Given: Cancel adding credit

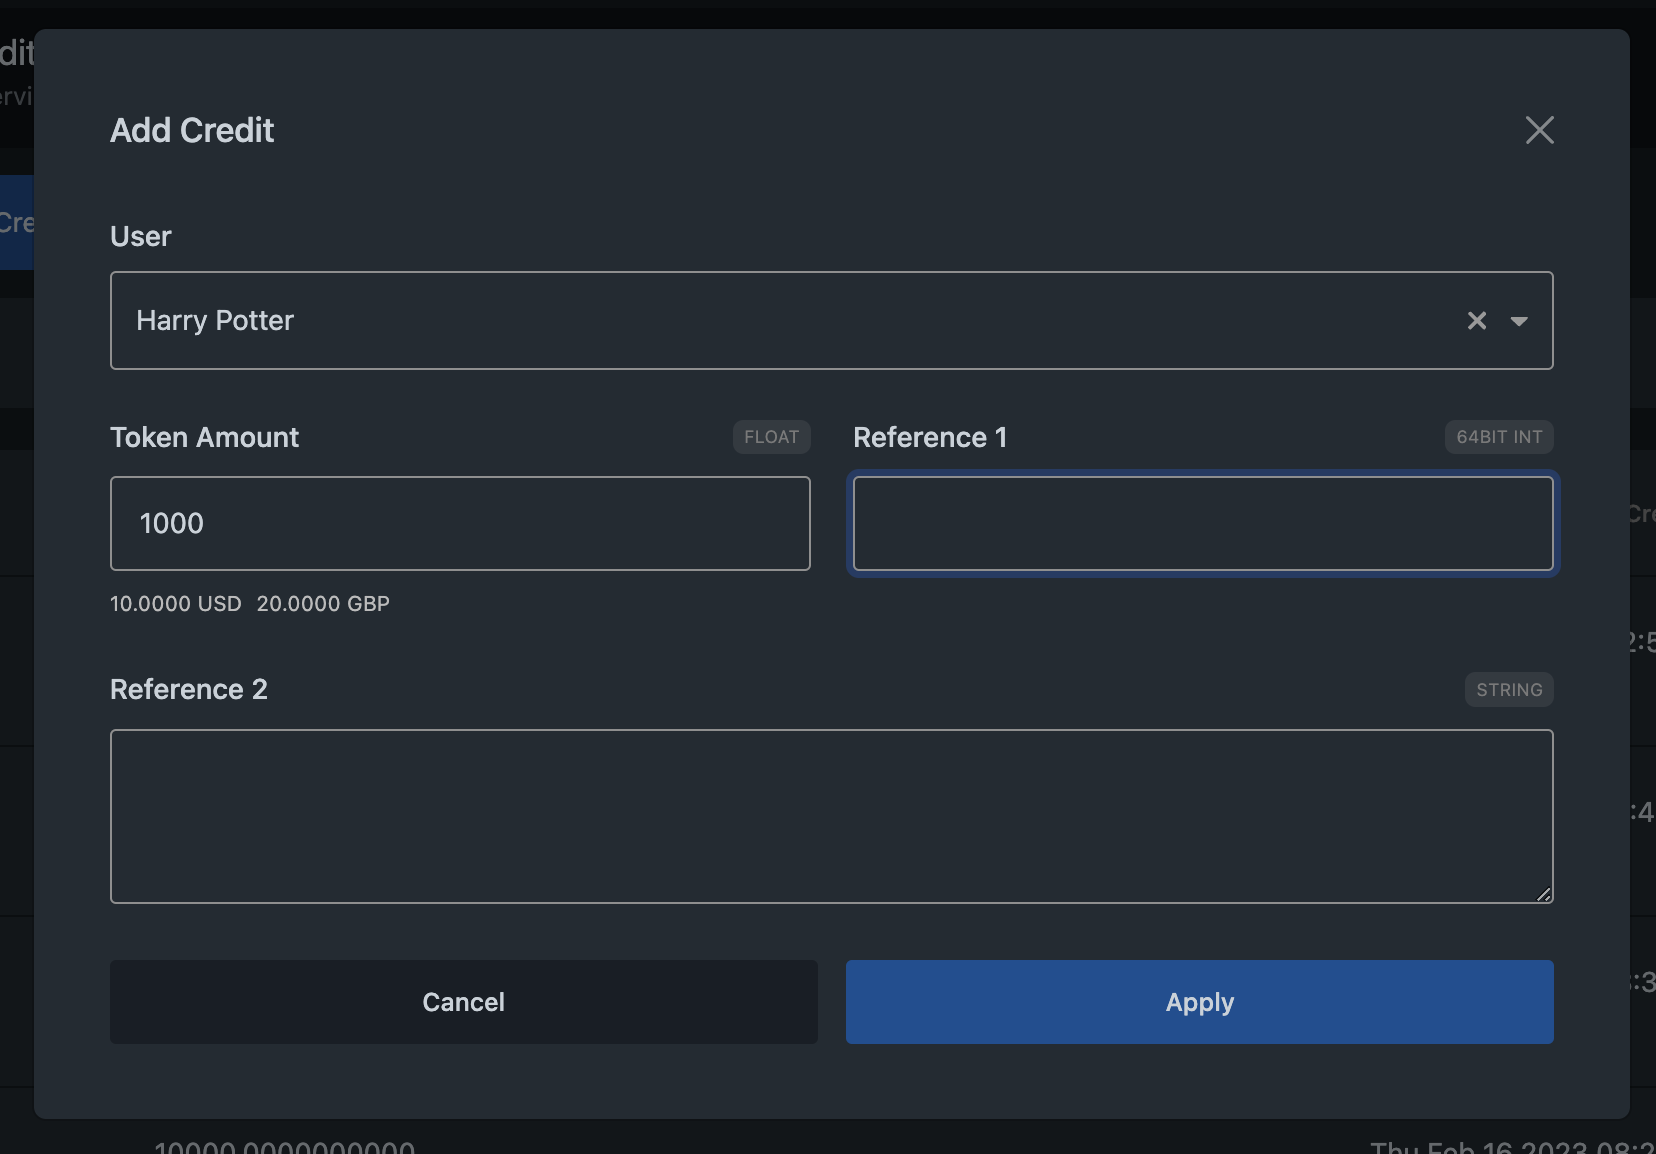Looking at the screenshot, I should point(464,1002).
